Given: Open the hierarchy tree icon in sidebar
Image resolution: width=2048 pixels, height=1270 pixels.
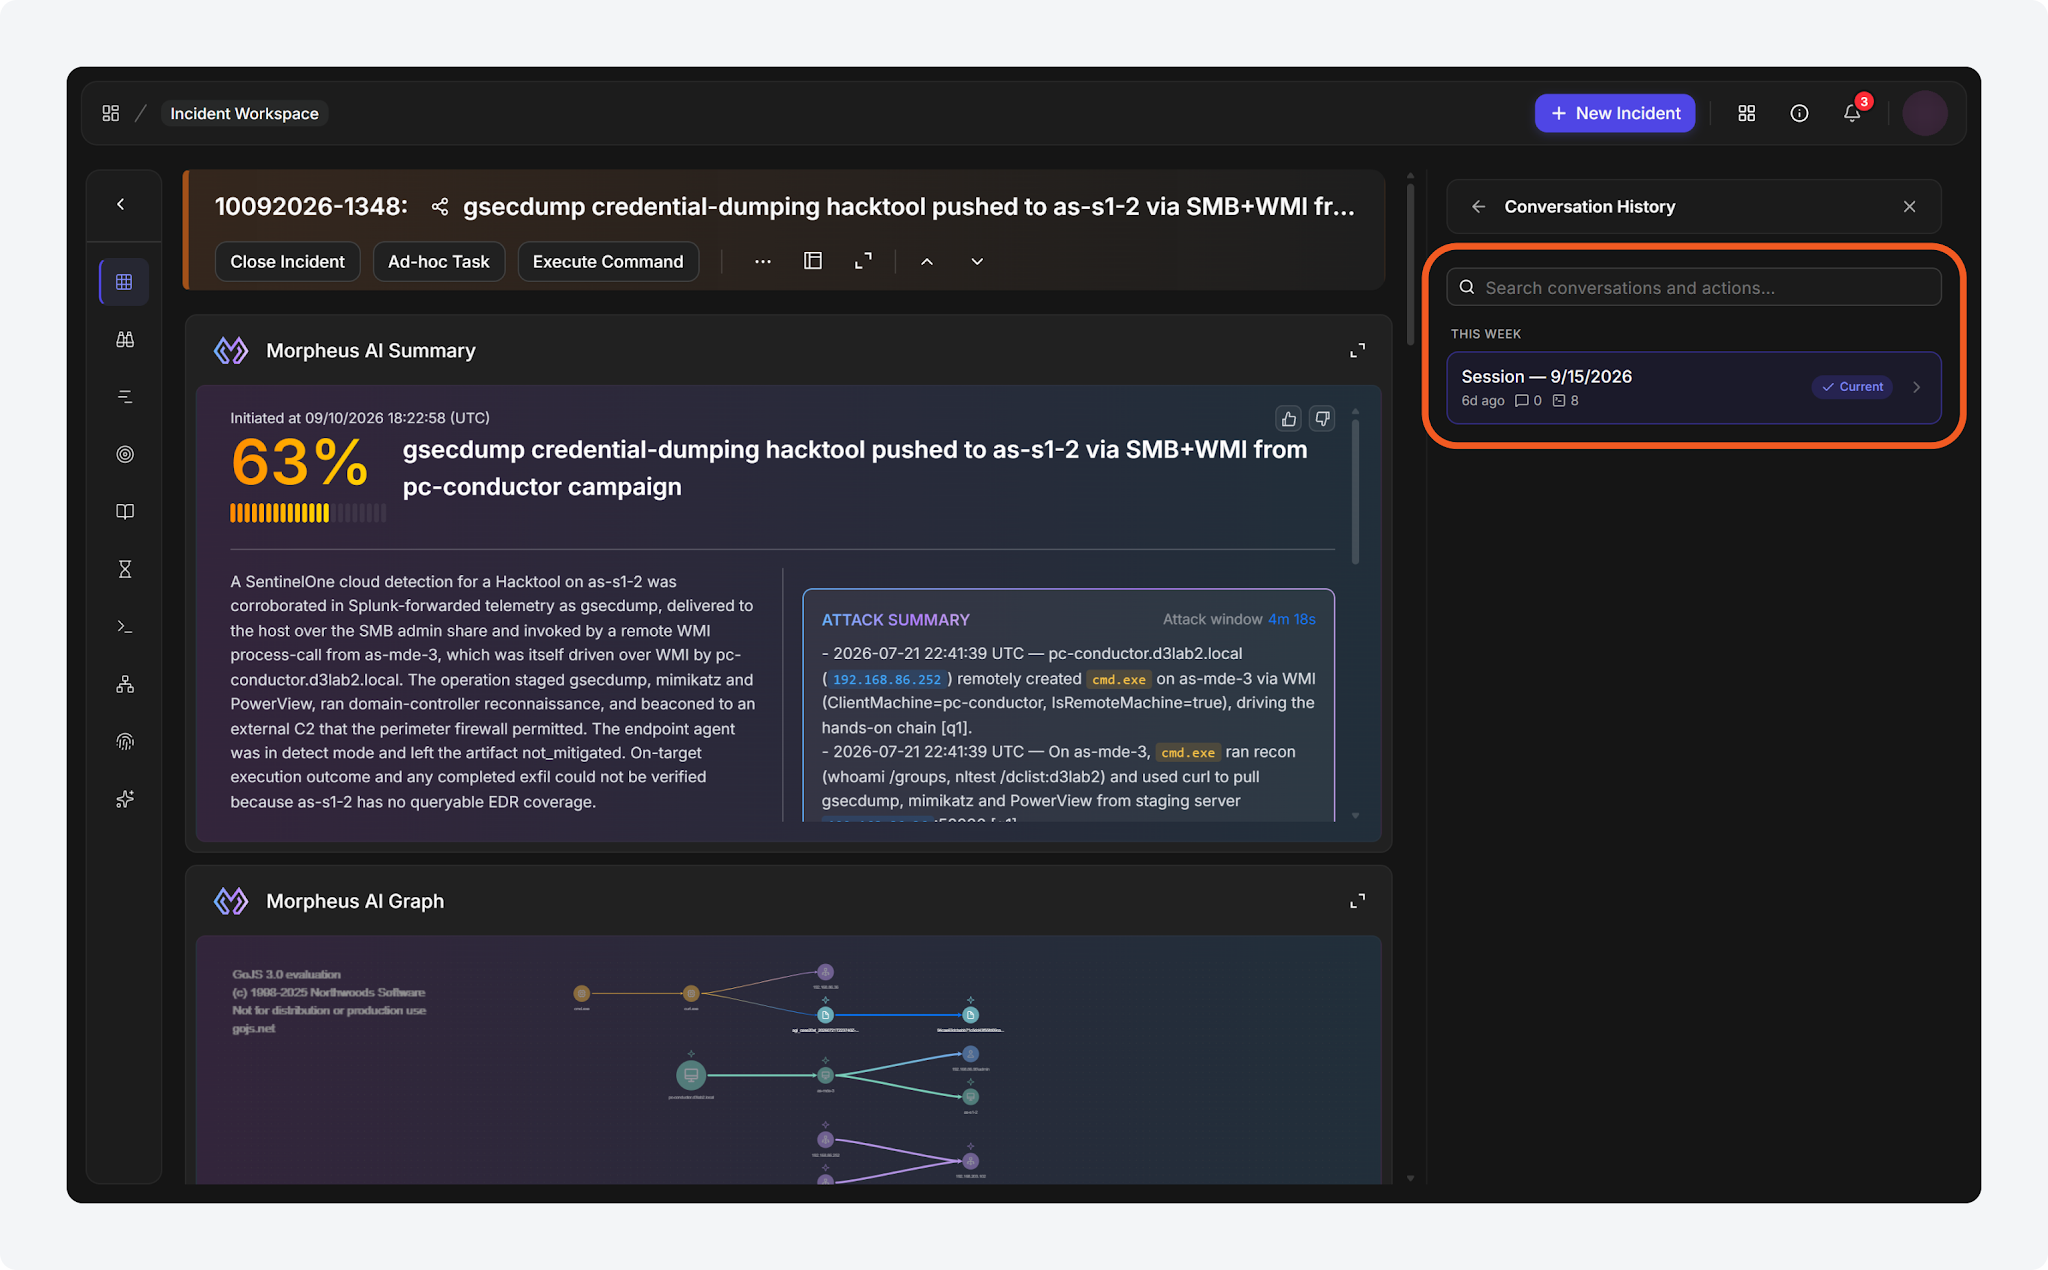Looking at the screenshot, I should (124, 684).
